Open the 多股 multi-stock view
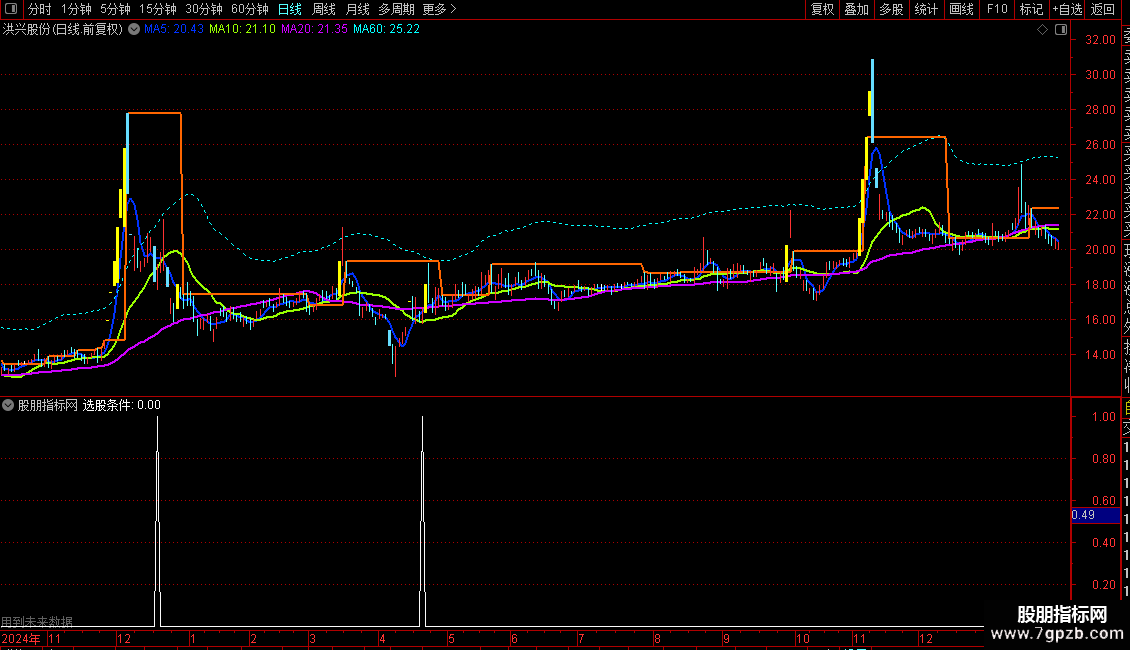This screenshot has width=1130, height=650. coord(891,9)
